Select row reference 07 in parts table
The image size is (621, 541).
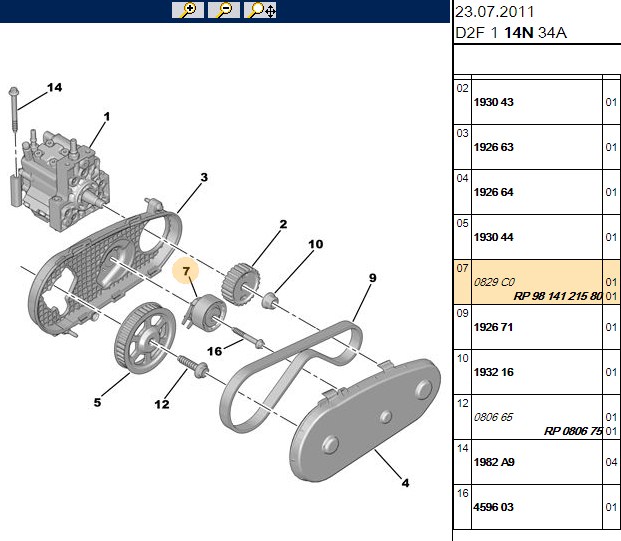462,268
